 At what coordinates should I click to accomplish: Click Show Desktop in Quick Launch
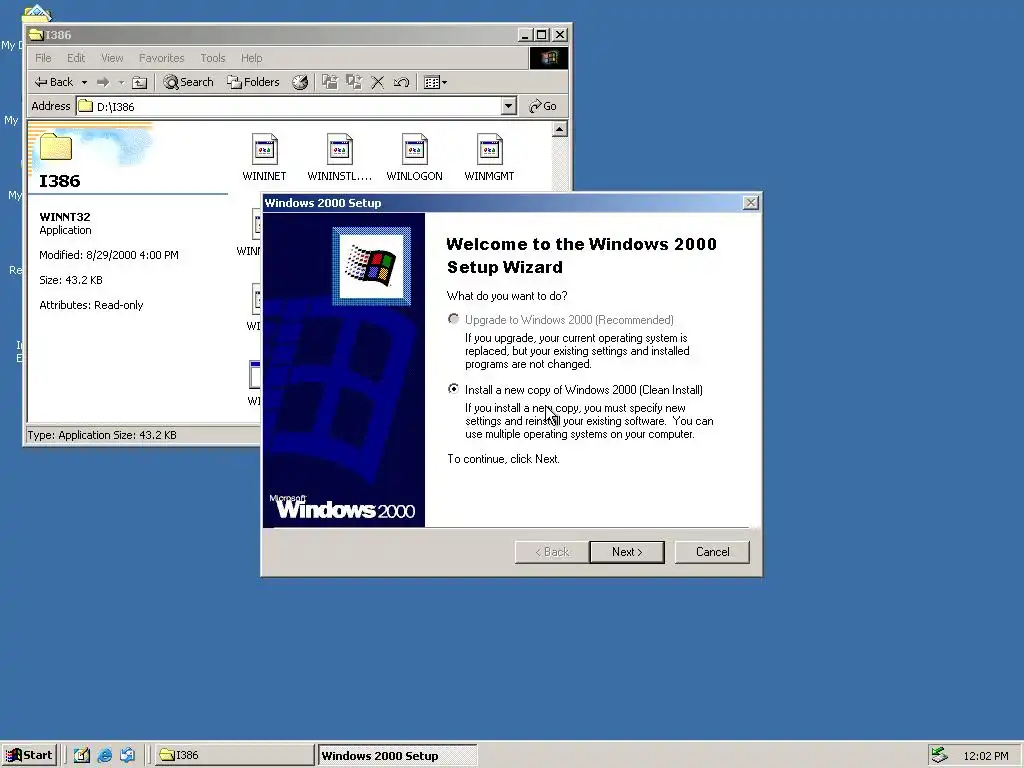pyautogui.click(x=82, y=756)
